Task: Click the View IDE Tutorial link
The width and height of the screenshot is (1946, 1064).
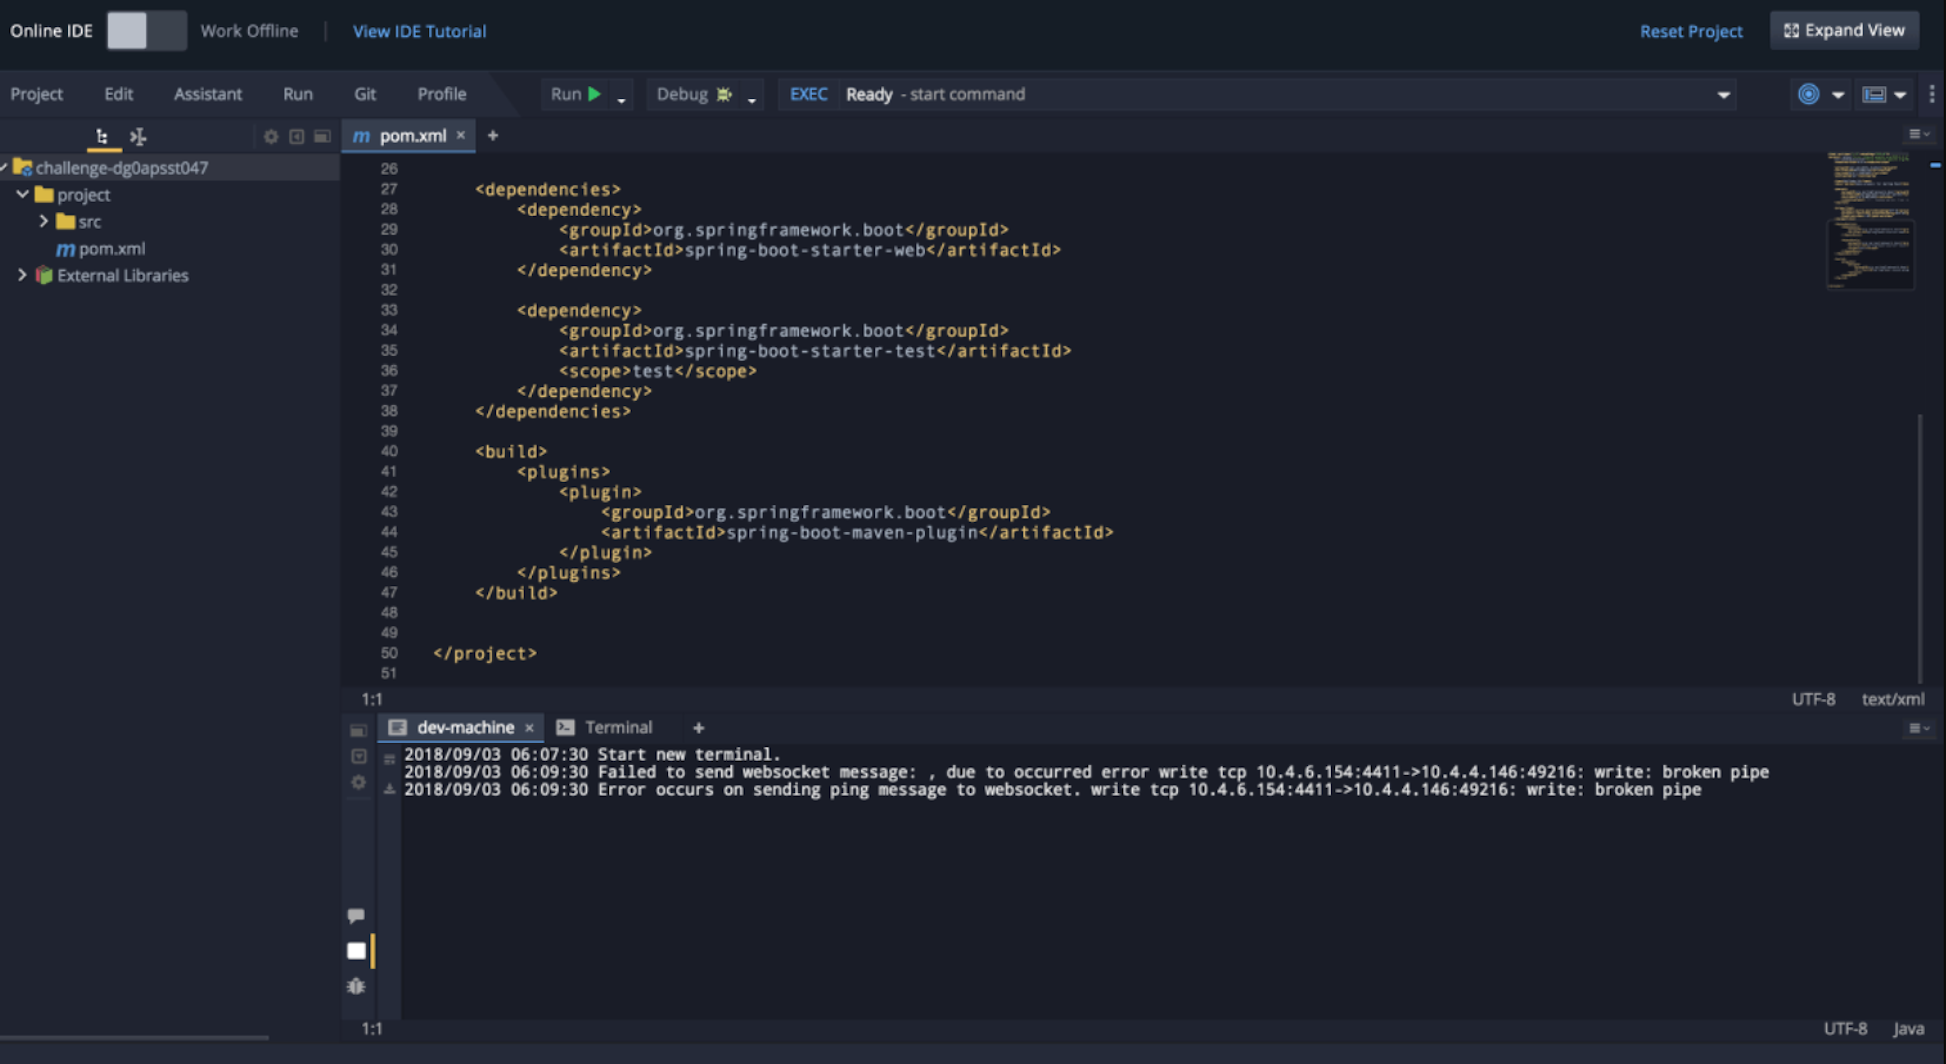Action: (x=419, y=31)
